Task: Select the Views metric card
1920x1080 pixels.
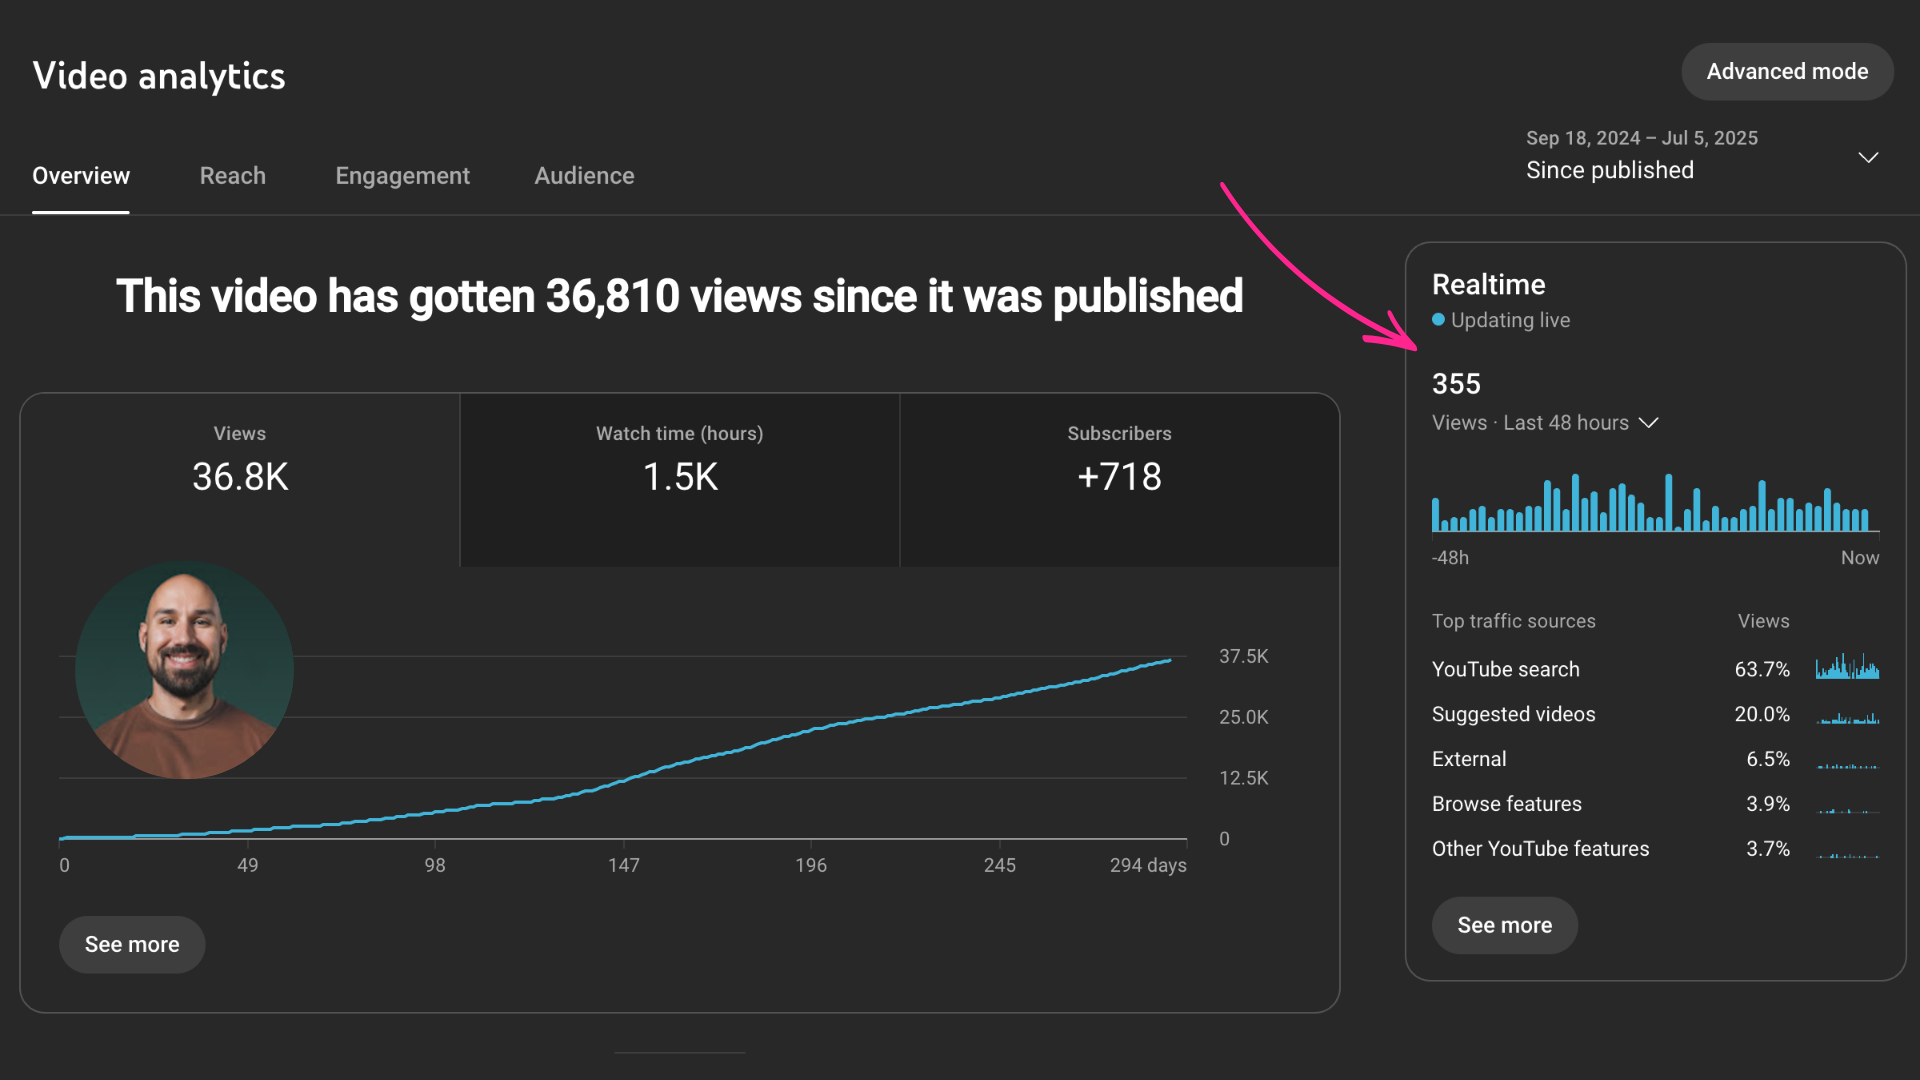Action: [x=240, y=480]
